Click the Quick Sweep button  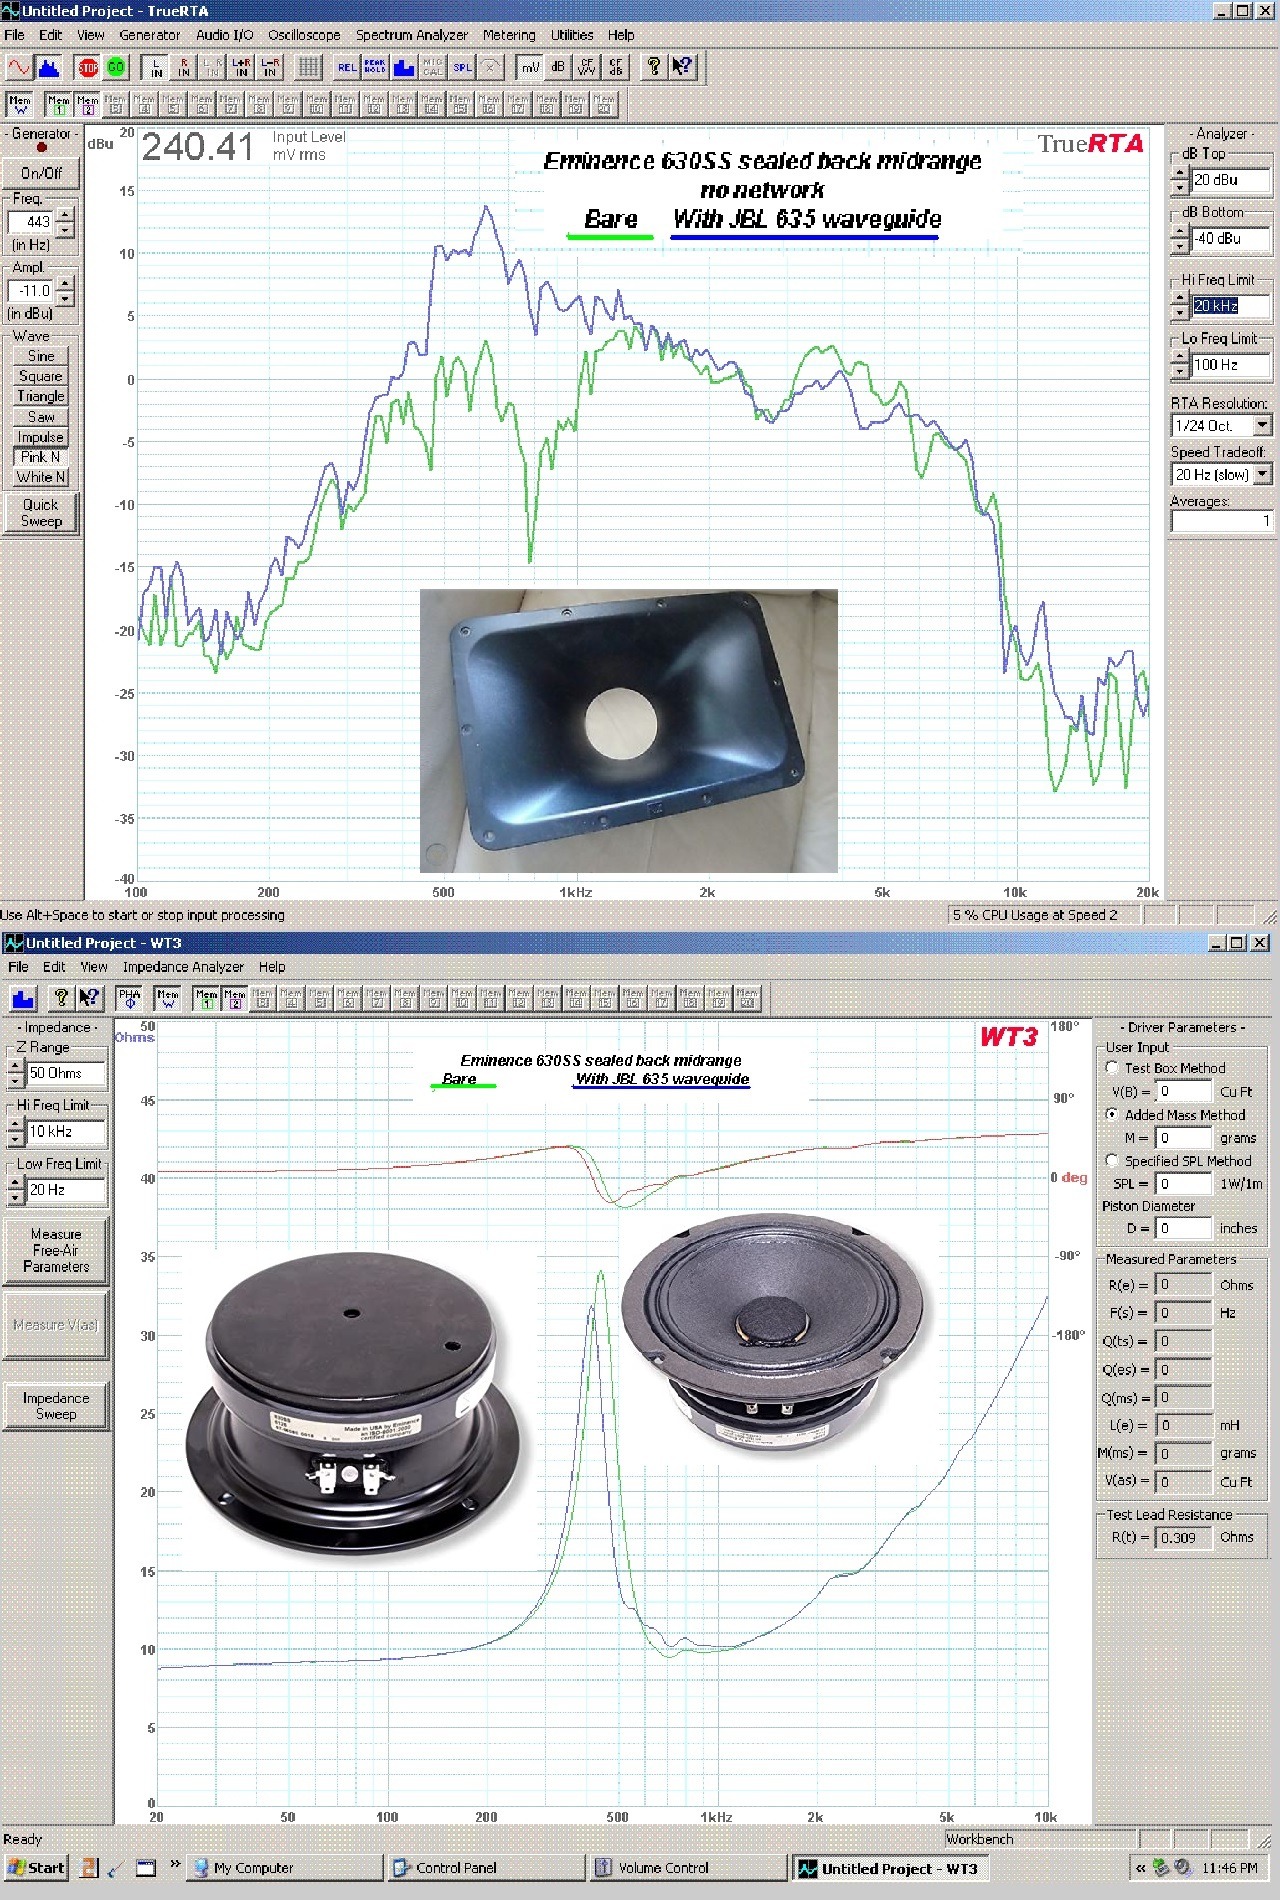pyautogui.click(x=41, y=513)
